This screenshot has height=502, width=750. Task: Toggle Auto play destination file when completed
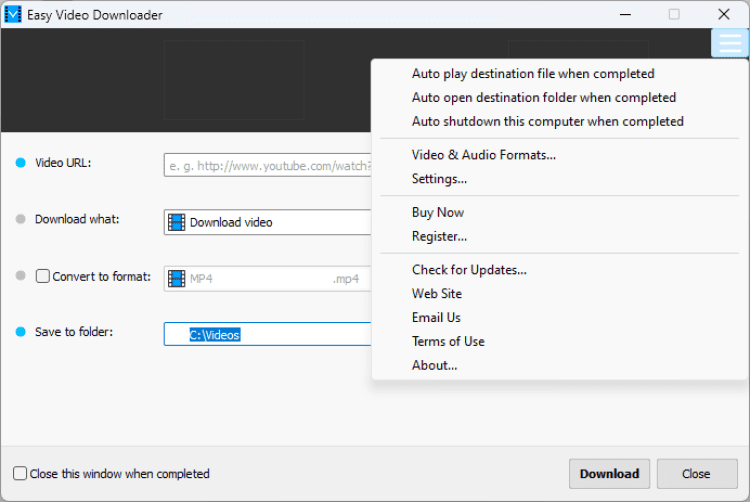point(559,74)
